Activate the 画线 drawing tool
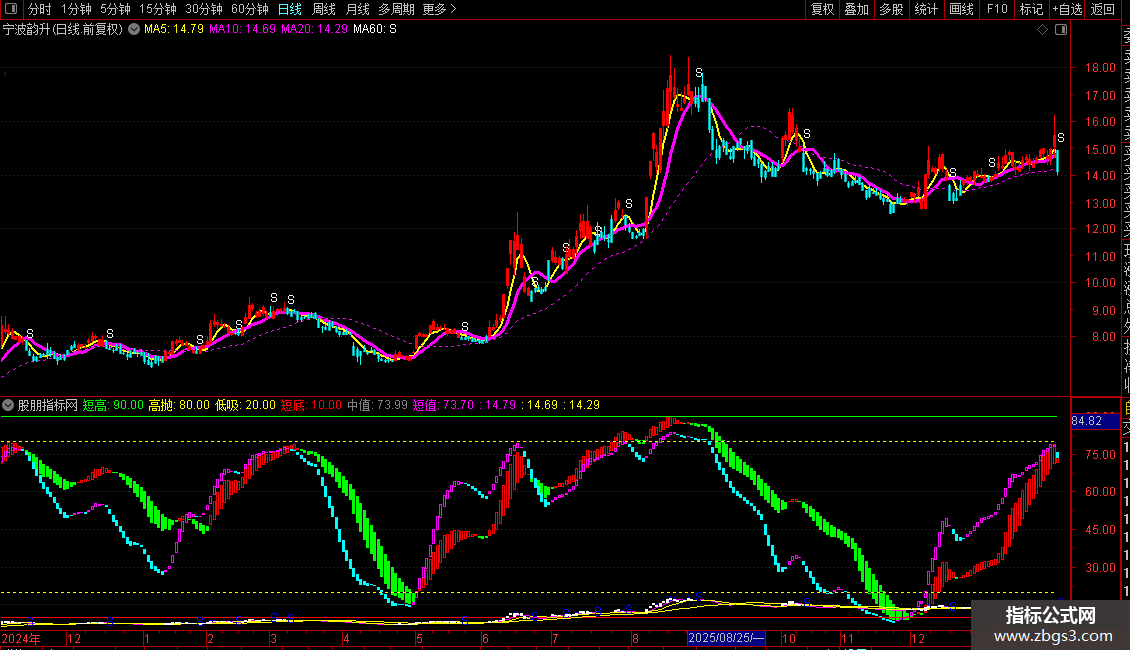This screenshot has width=1130, height=650. pyautogui.click(x=961, y=10)
